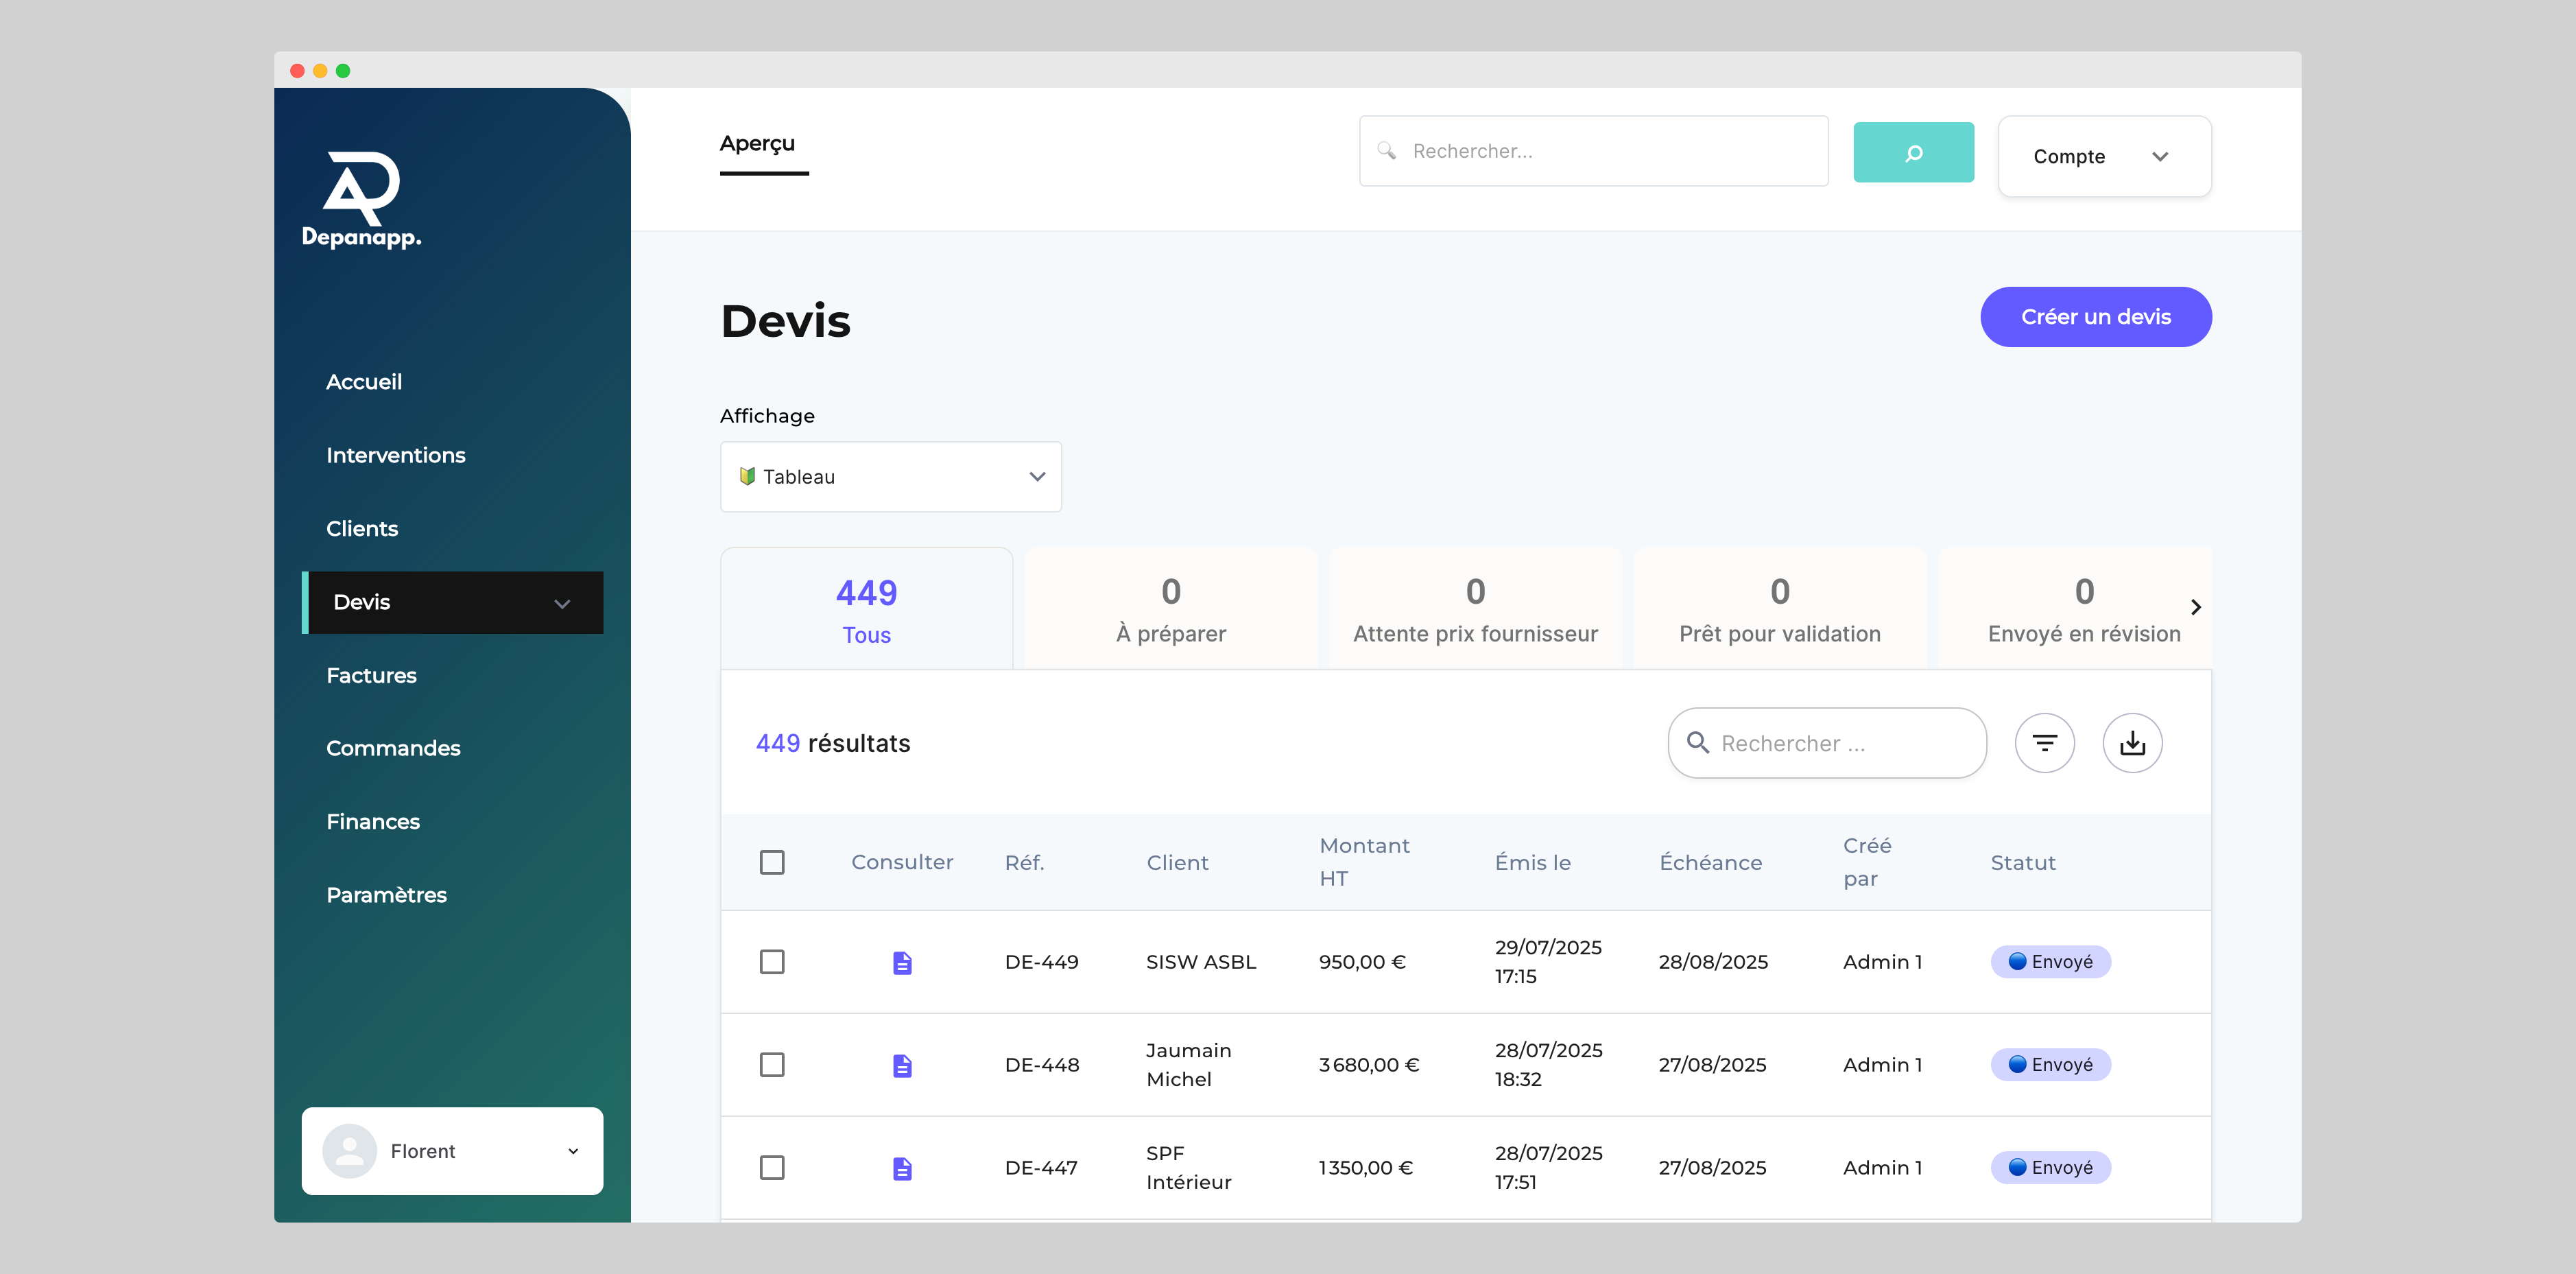Go to Accueil in sidebar

pyautogui.click(x=364, y=382)
